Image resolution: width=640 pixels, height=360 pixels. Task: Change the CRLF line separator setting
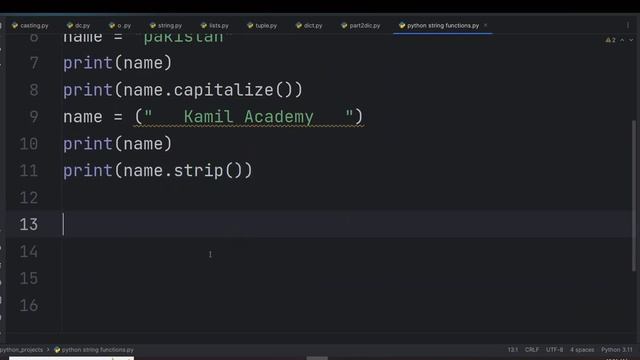[x=532, y=350]
